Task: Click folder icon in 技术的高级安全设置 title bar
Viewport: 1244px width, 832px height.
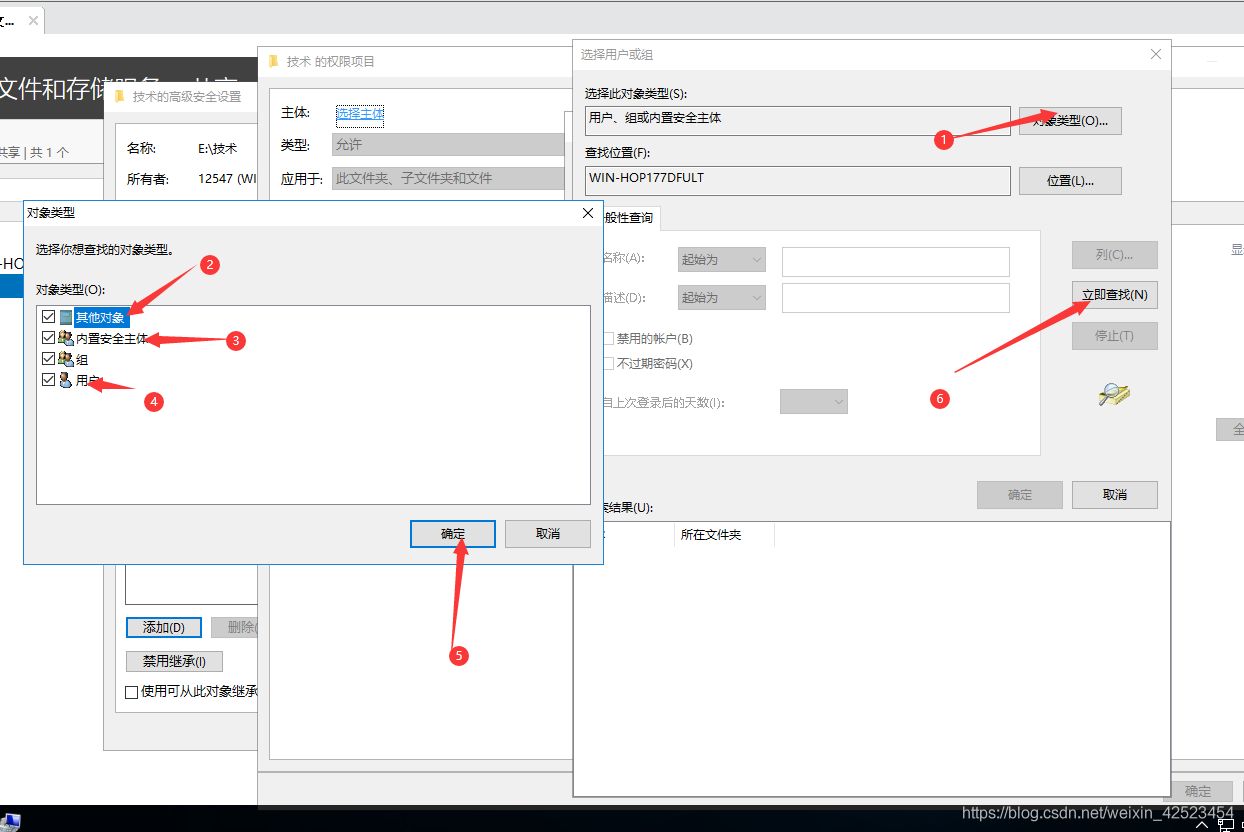Action: click(x=120, y=97)
